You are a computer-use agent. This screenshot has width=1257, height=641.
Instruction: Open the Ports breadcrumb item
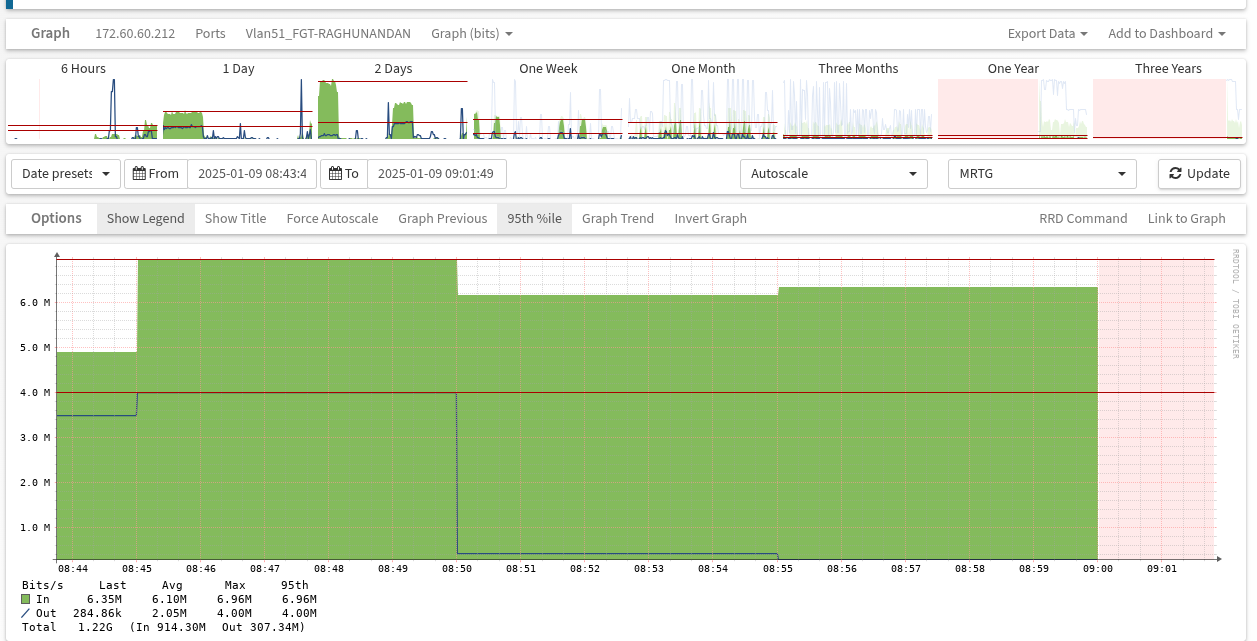pyautogui.click(x=210, y=34)
